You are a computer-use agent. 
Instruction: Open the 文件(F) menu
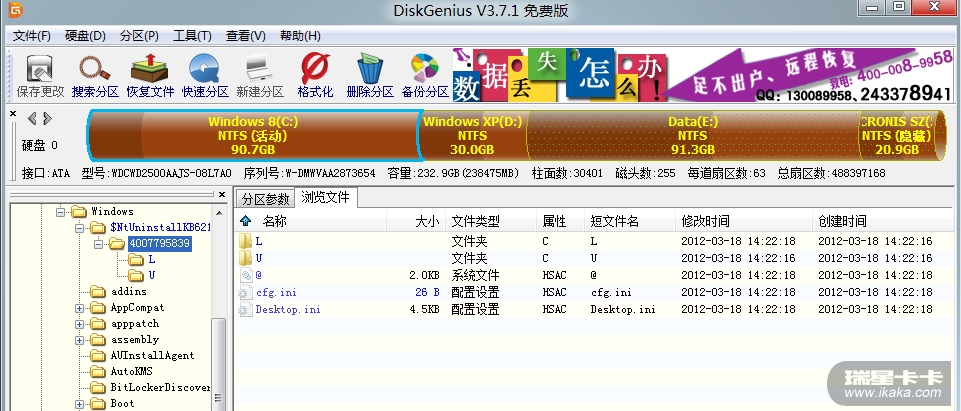click(x=32, y=36)
